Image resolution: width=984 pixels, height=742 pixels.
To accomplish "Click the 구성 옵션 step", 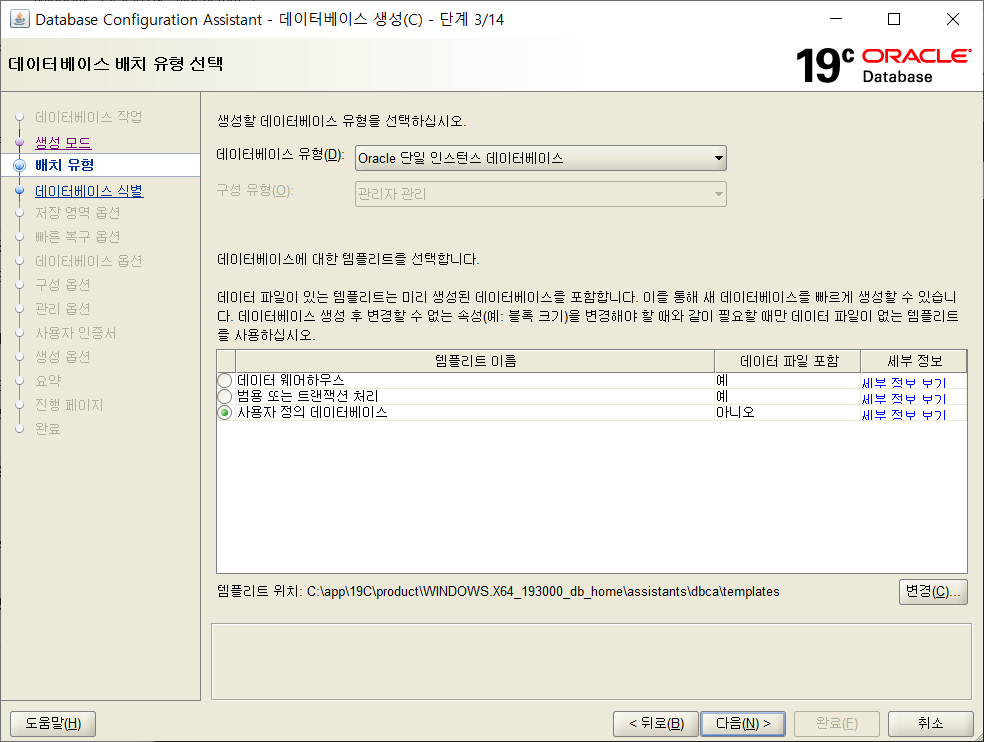I will (x=63, y=285).
